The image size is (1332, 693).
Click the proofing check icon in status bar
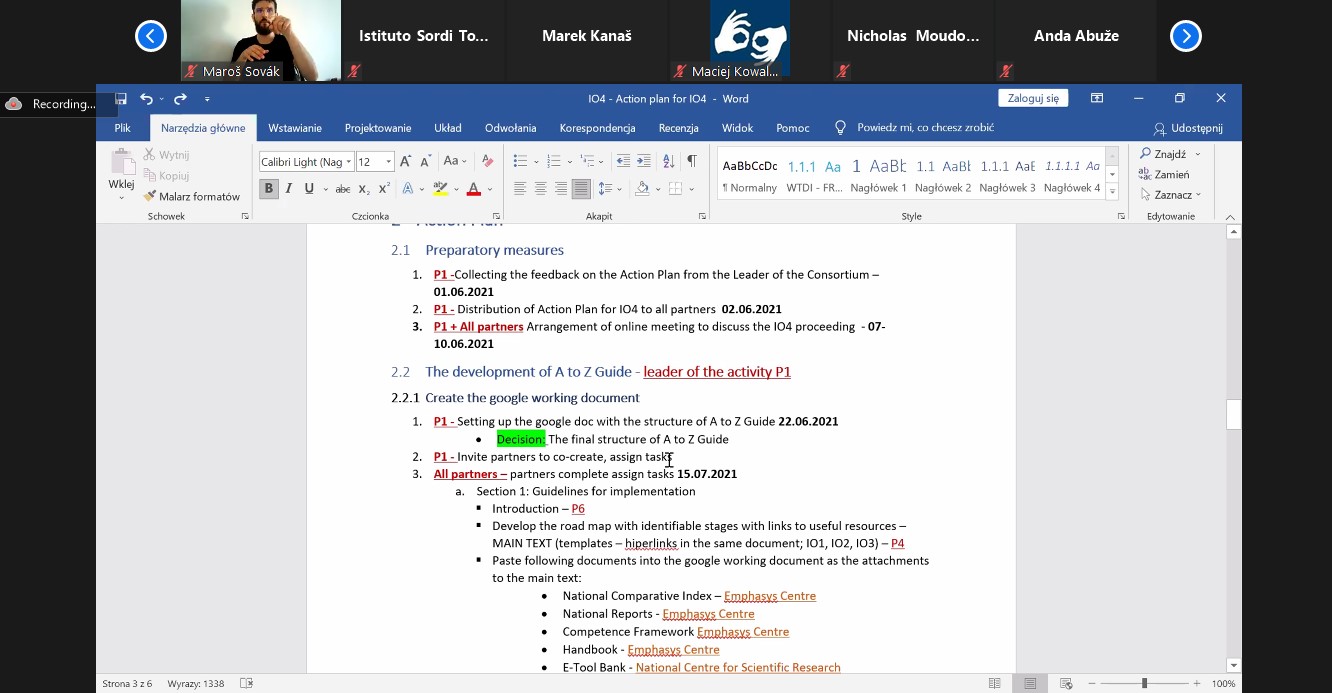[x=247, y=684]
